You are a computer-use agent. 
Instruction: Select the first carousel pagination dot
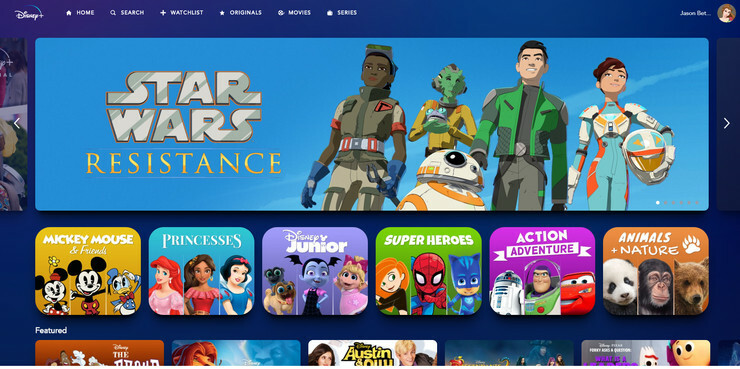pos(658,202)
